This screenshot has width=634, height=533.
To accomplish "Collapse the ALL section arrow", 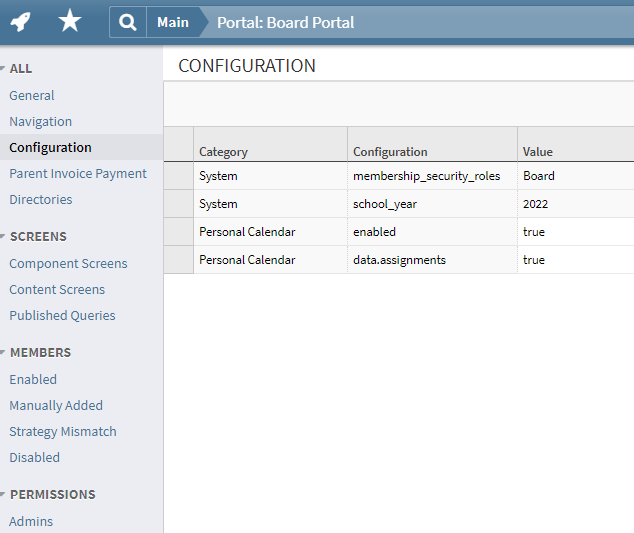I will tap(2, 68).
